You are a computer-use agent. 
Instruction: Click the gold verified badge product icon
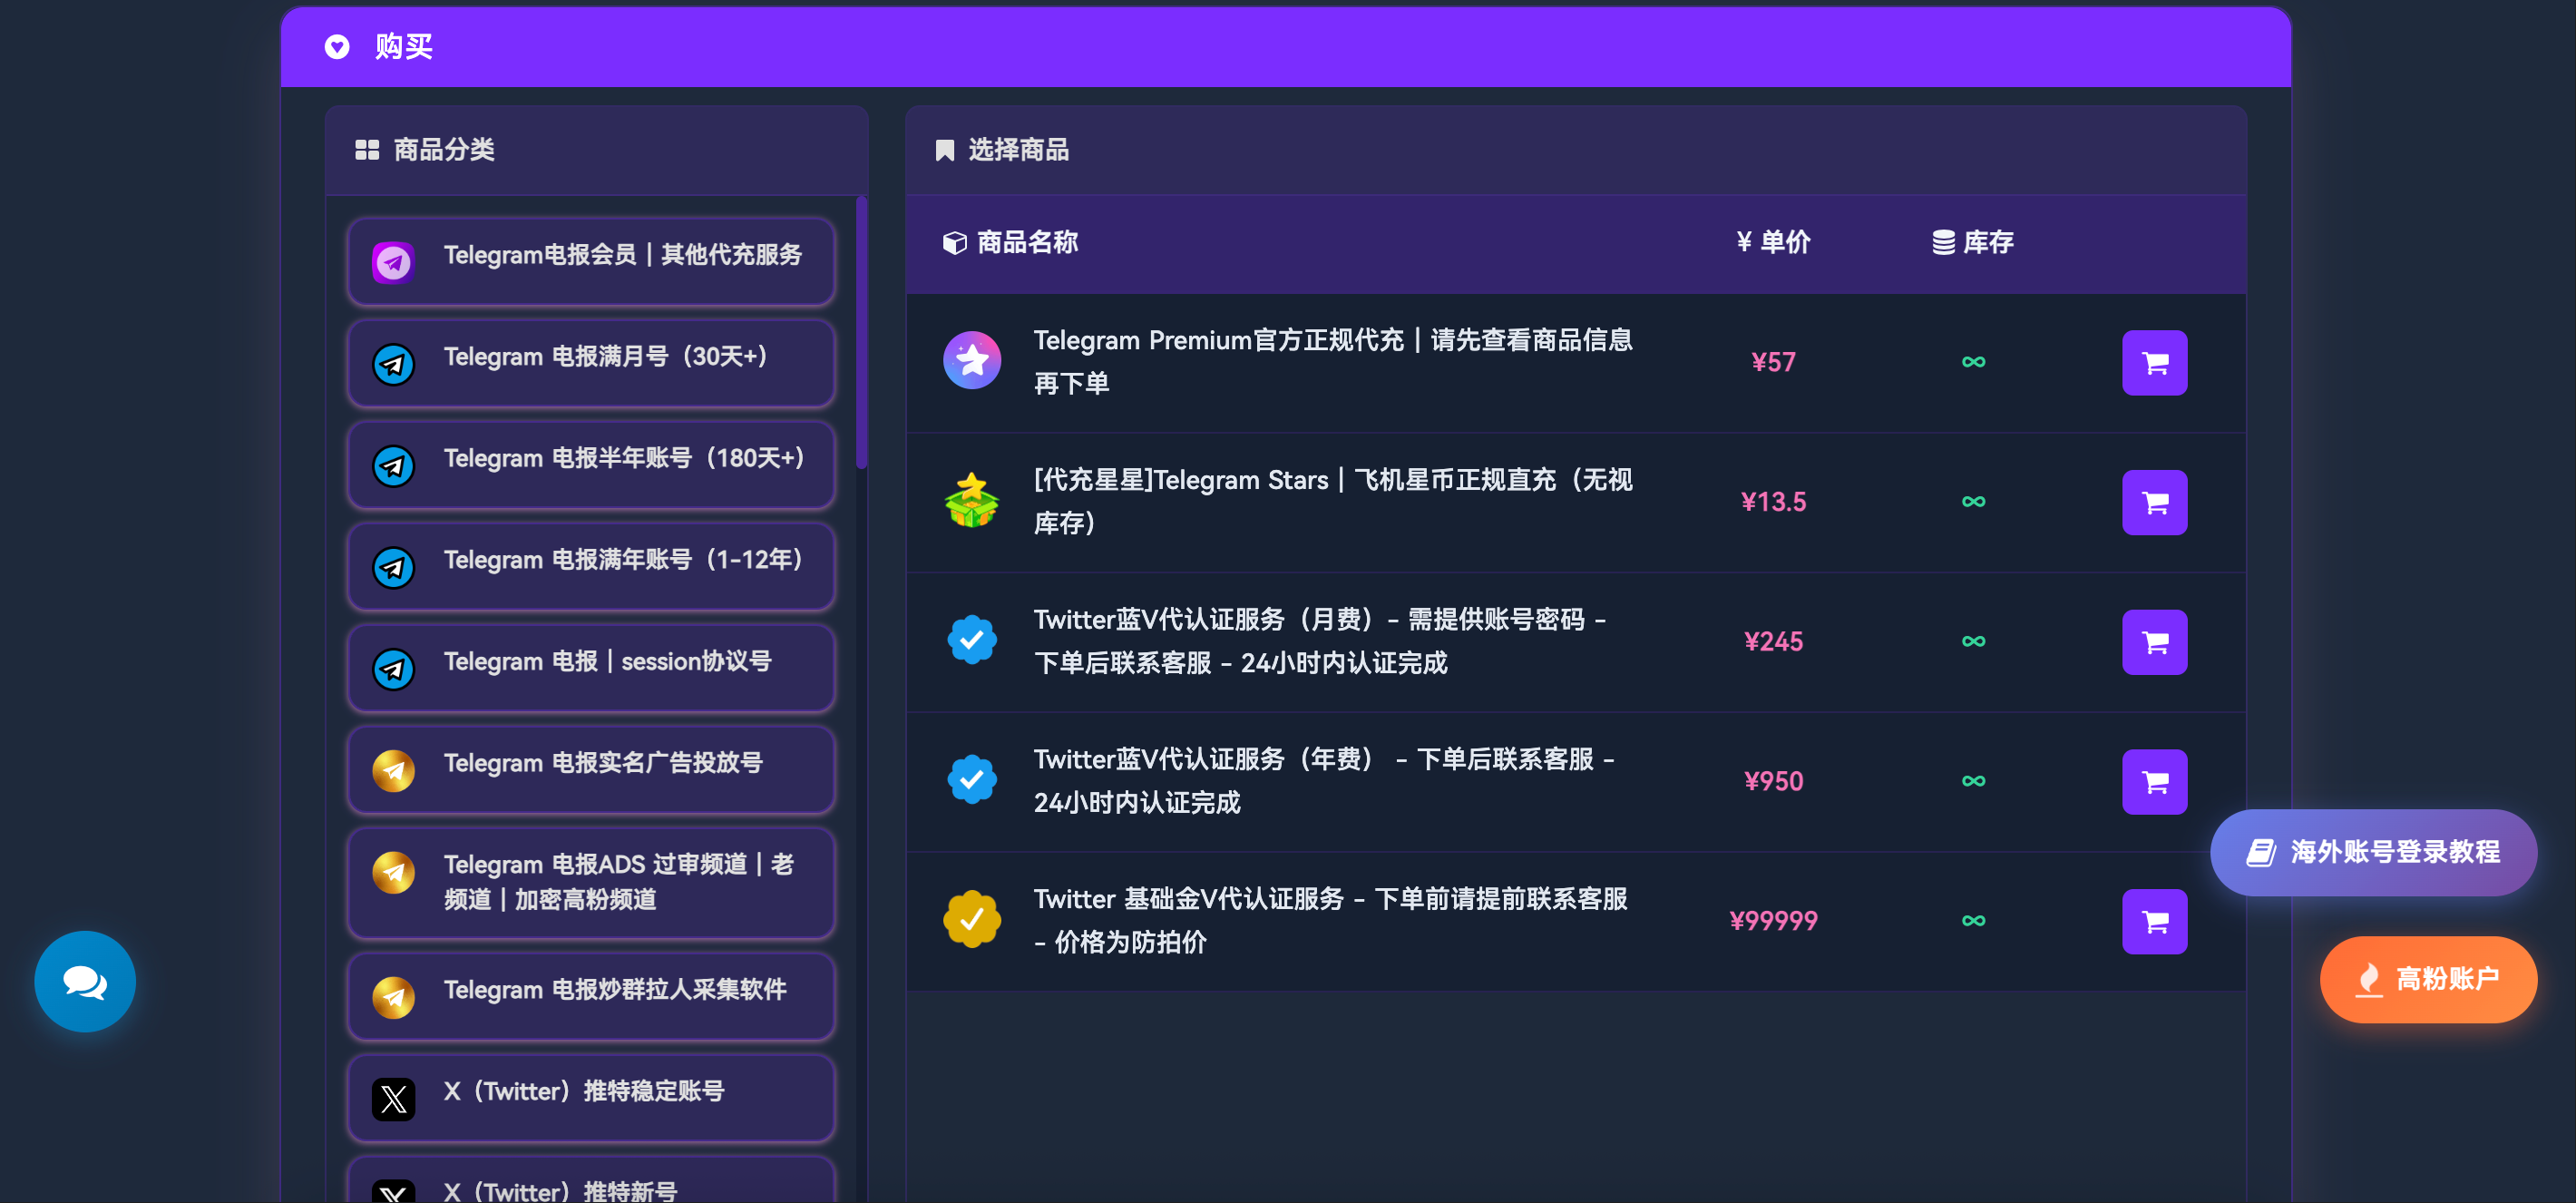(971, 919)
